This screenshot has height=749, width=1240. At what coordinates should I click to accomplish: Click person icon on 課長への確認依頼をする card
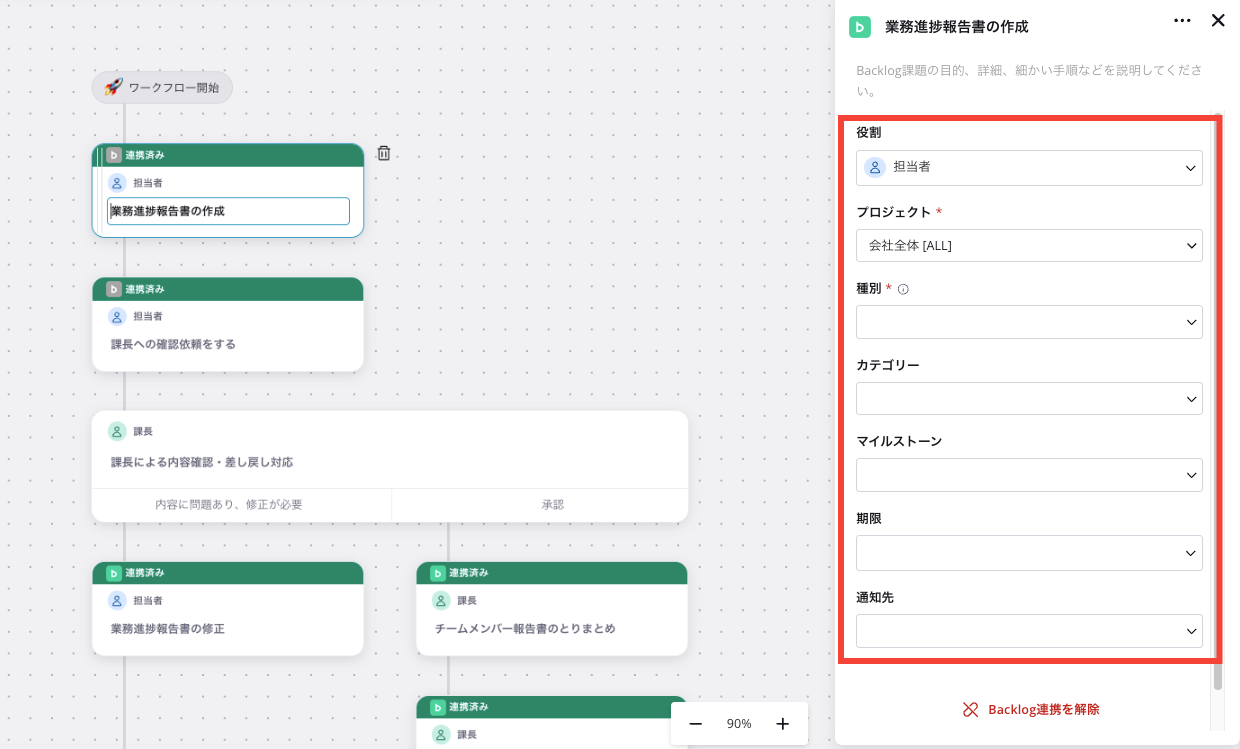coord(117,316)
